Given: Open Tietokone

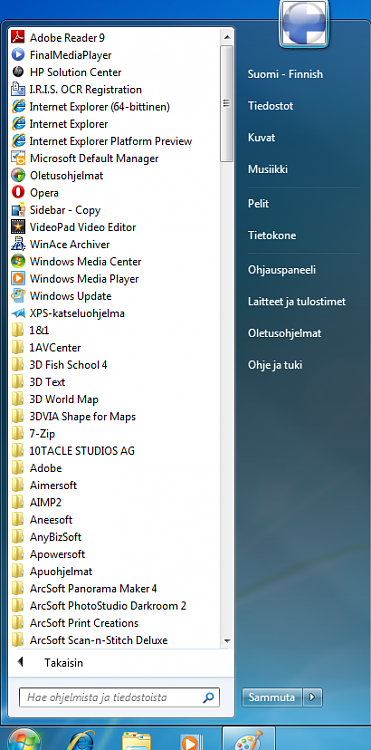Looking at the screenshot, I should tap(272, 235).
